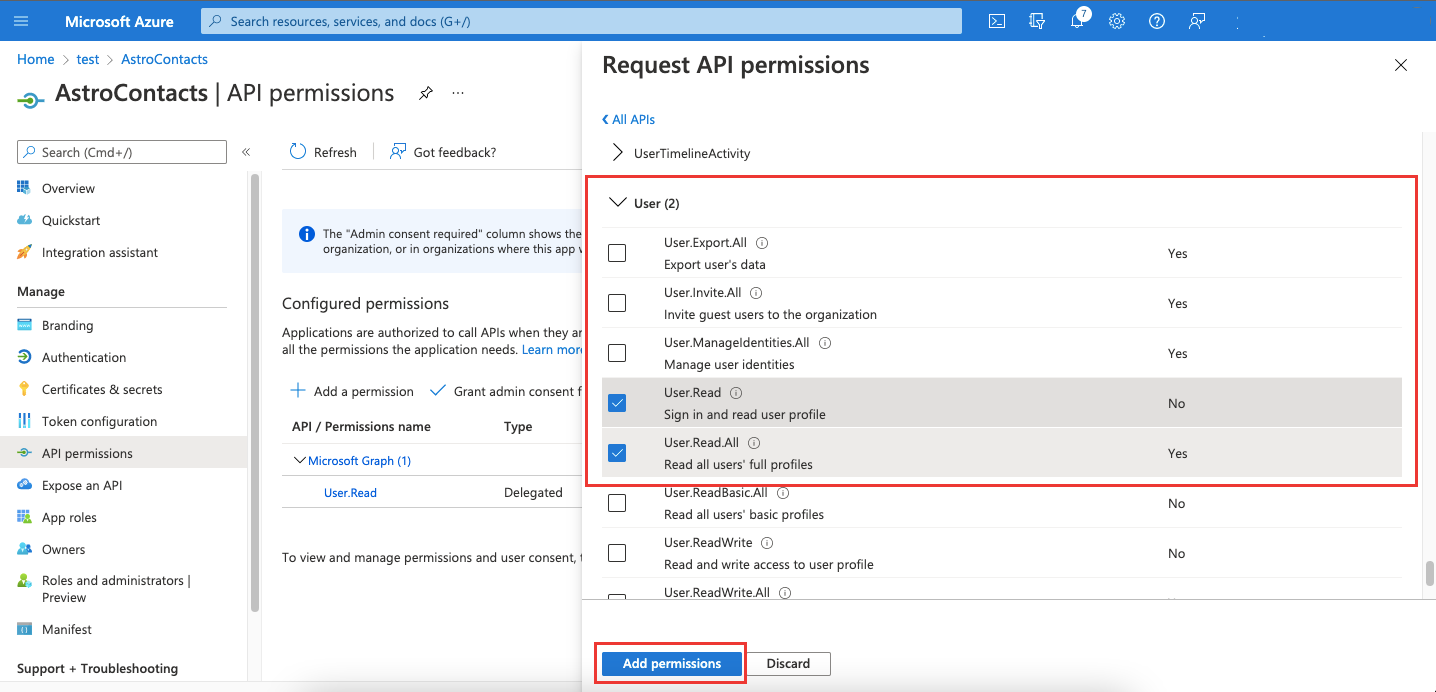Go to Home breadcrumb
This screenshot has height=692, width=1436.
pyautogui.click(x=35, y=59)
